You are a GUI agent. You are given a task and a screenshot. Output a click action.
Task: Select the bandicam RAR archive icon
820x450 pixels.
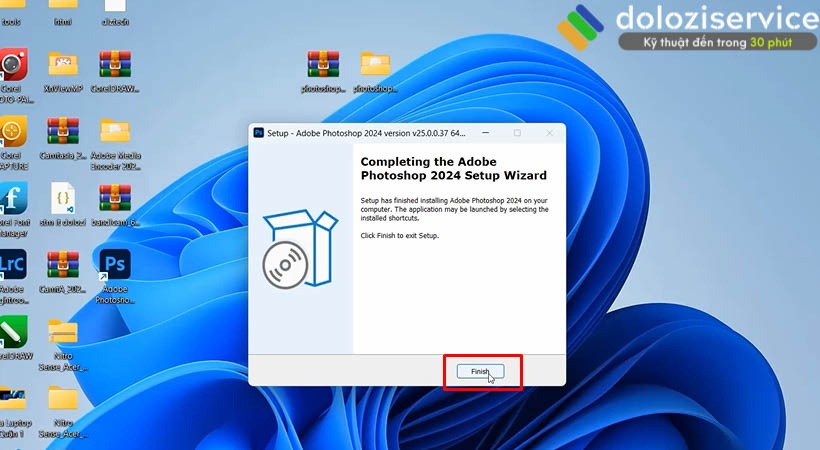tap(115, 198)
